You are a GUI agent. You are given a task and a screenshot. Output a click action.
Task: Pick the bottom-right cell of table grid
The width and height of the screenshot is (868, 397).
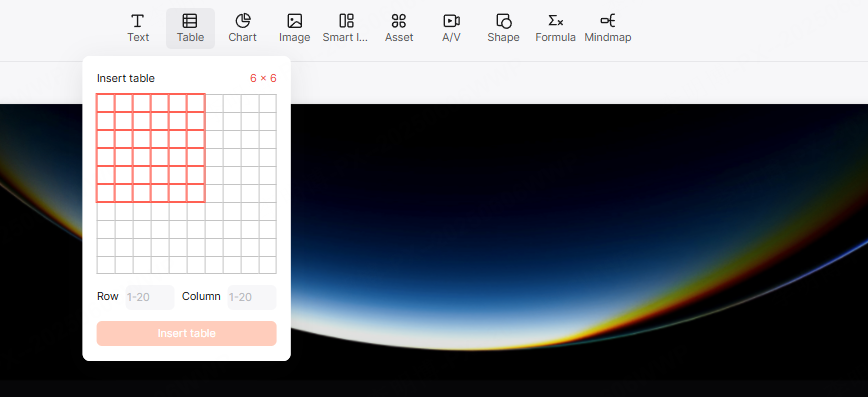[267, 265]
